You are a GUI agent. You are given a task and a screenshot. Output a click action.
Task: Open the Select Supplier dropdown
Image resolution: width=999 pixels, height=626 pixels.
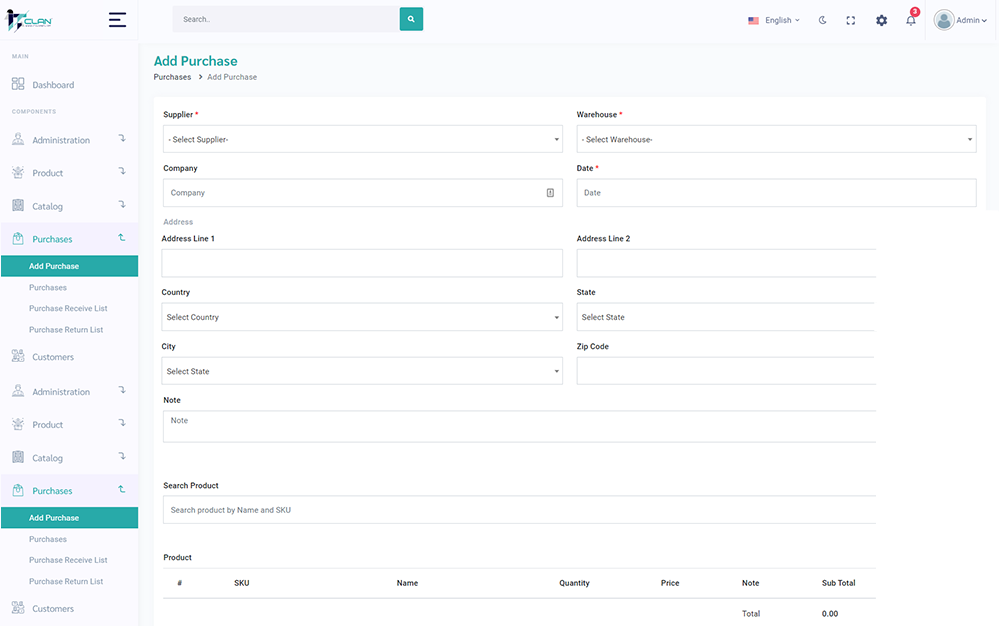coord(362,139)
